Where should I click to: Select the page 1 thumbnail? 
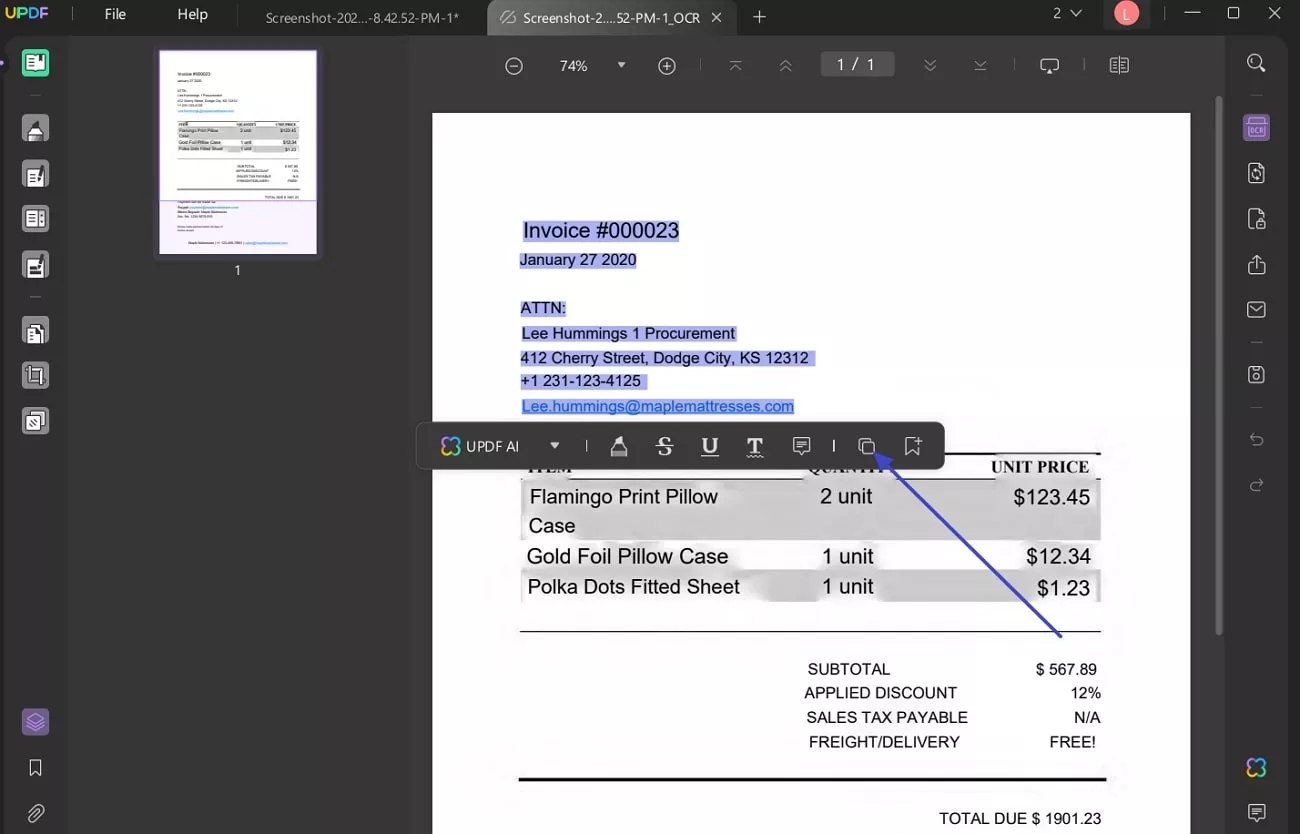tap(238, 152)
